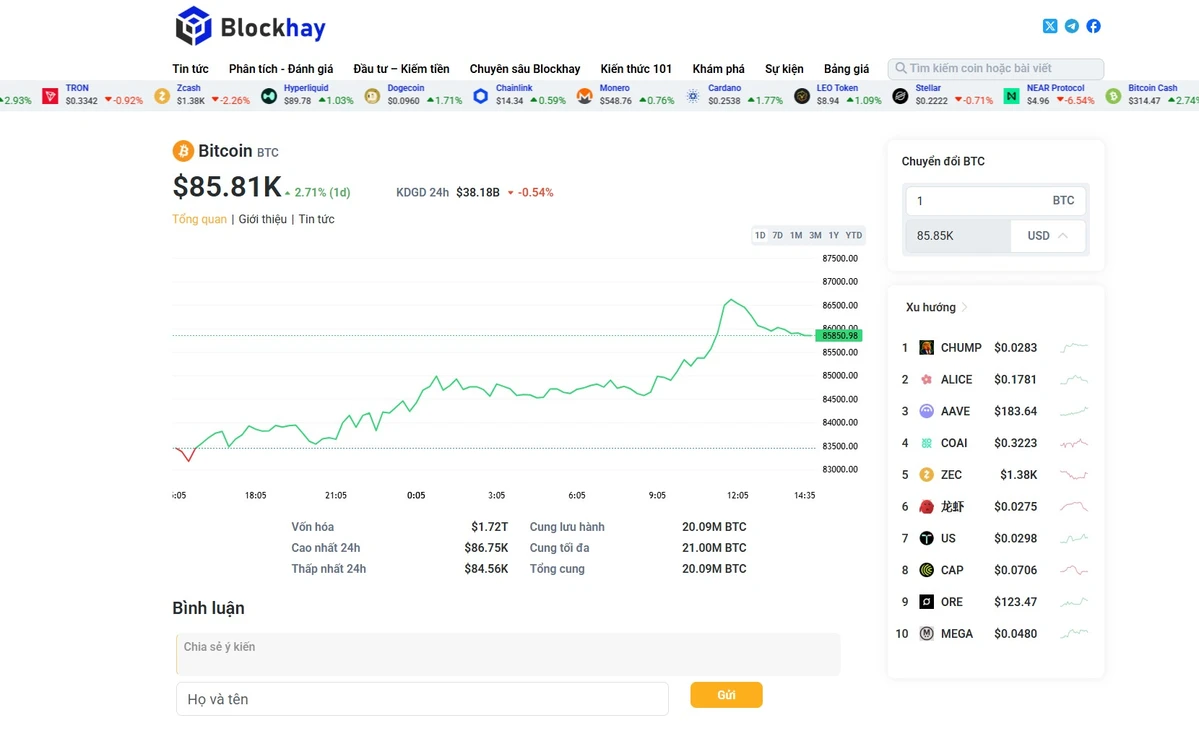1199x731 pixels.
Task: Click the Monero icon in ticker
Action: 584,96
